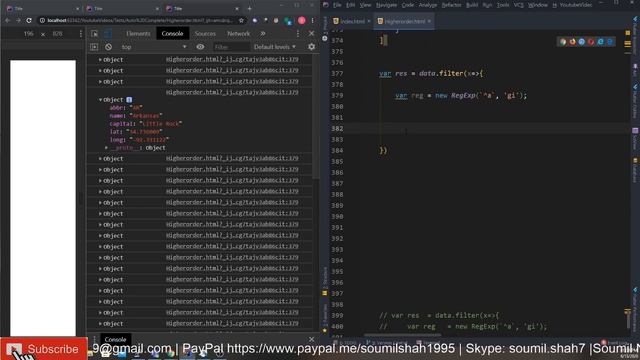Toggle the console sidebar
This screenshot has width=640, height=360.
pyautogui.click(x=94, y=47)
